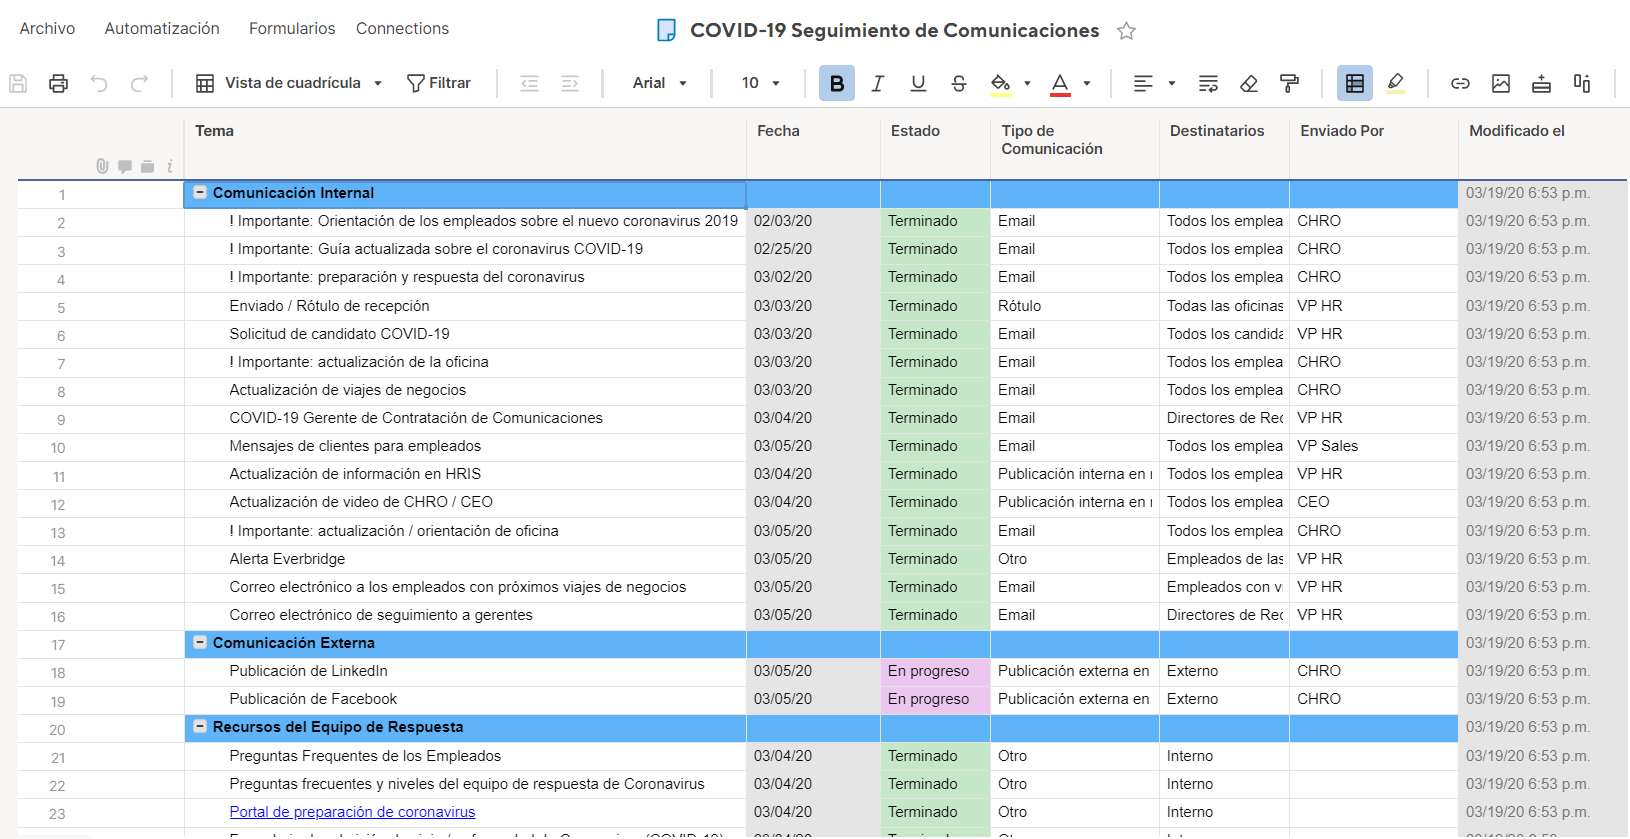Click the text alignment icon
1630x839 pixels.
pos(1143,83)
